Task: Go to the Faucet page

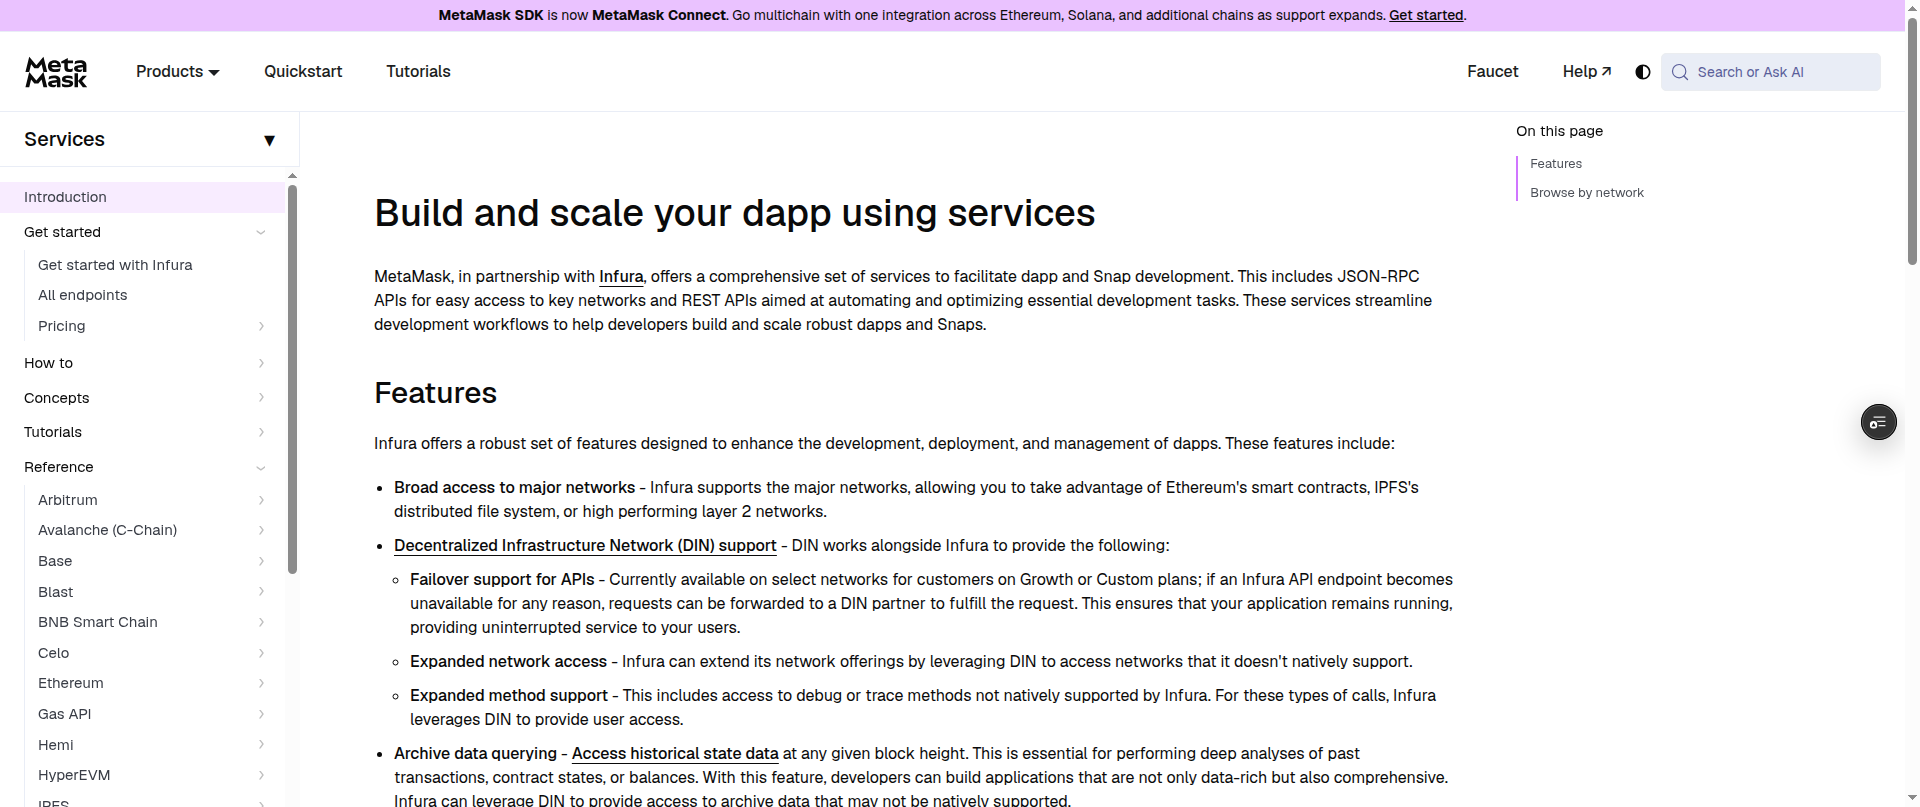Action: click(1492, 72)
